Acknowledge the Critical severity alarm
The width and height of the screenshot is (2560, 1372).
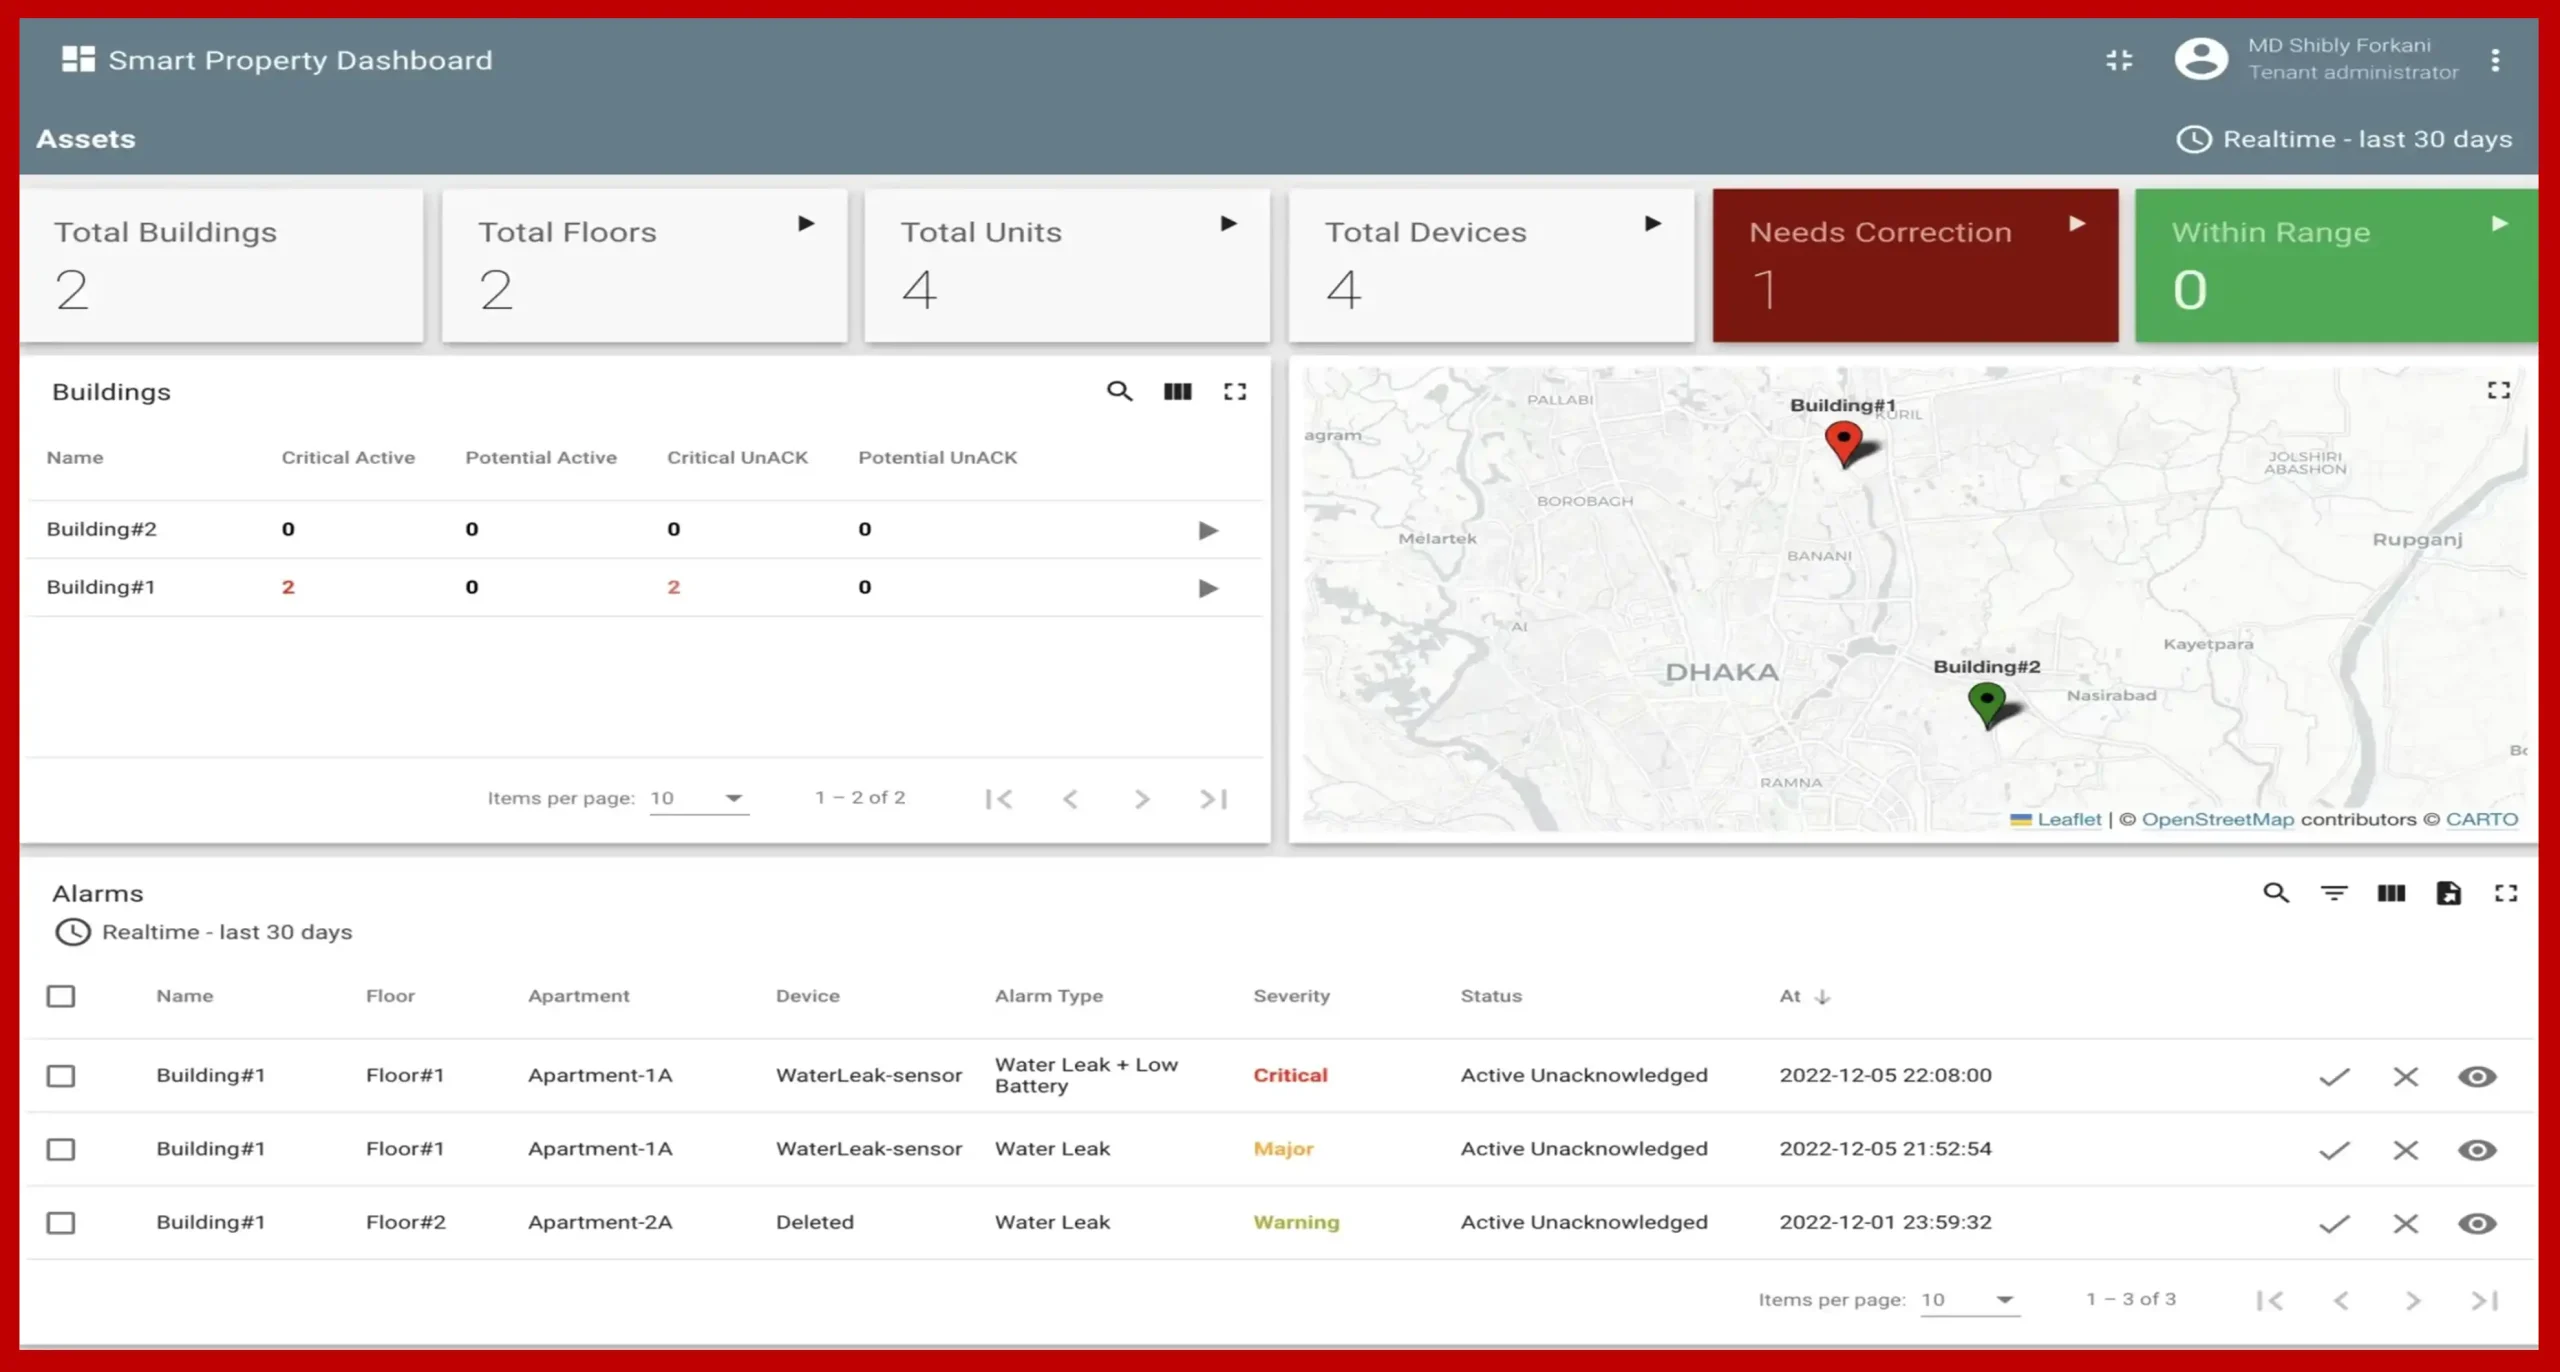point(2334,1077)
